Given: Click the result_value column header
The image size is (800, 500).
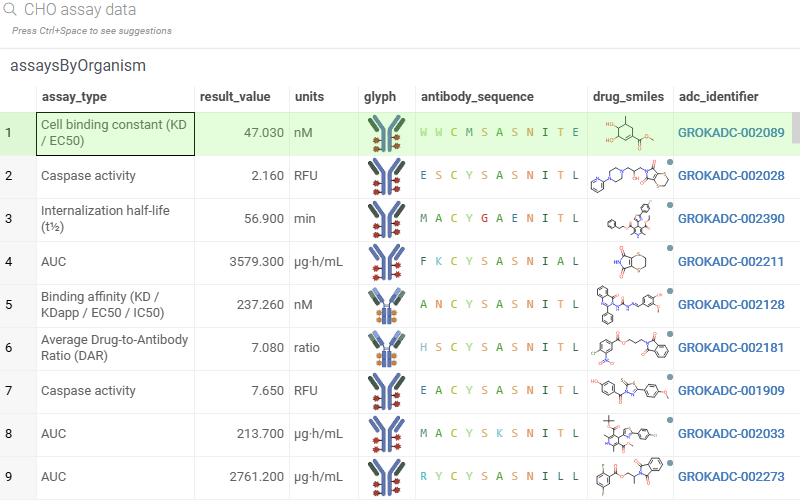Looking at the screenshot, I should (x=235, y=97).
